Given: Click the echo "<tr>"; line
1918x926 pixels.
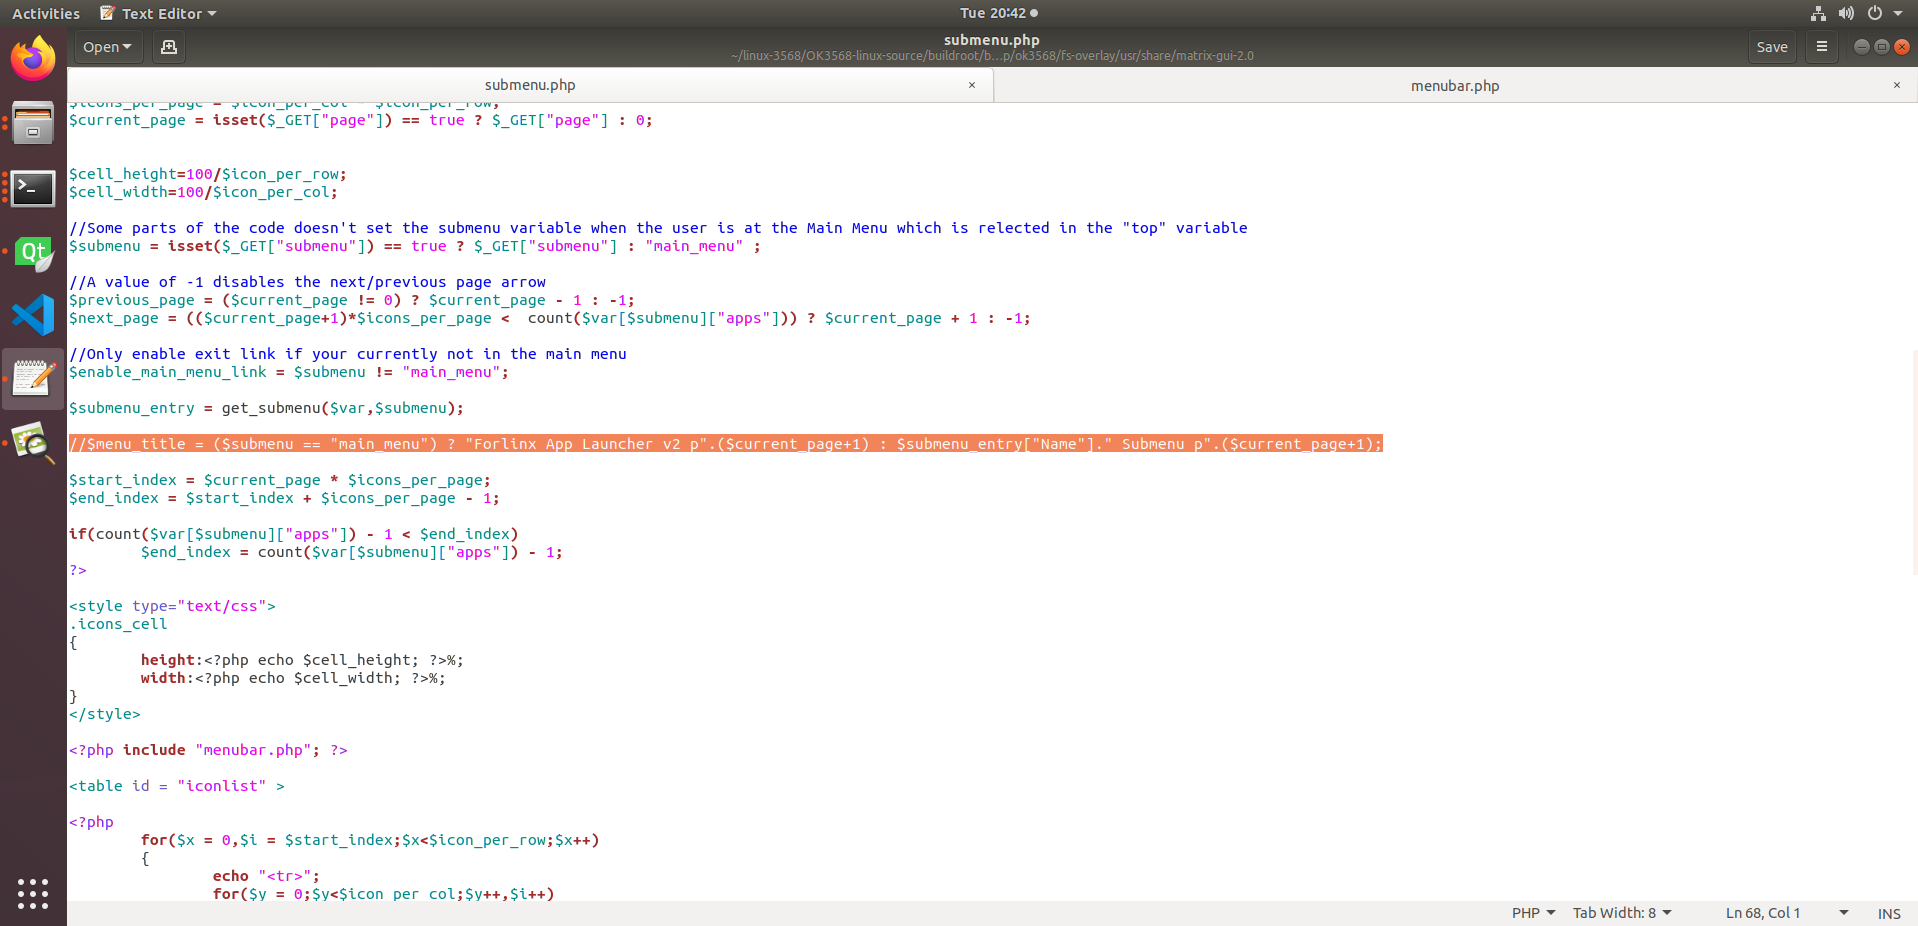Looking at the screenshot, I should pos(266,876).
